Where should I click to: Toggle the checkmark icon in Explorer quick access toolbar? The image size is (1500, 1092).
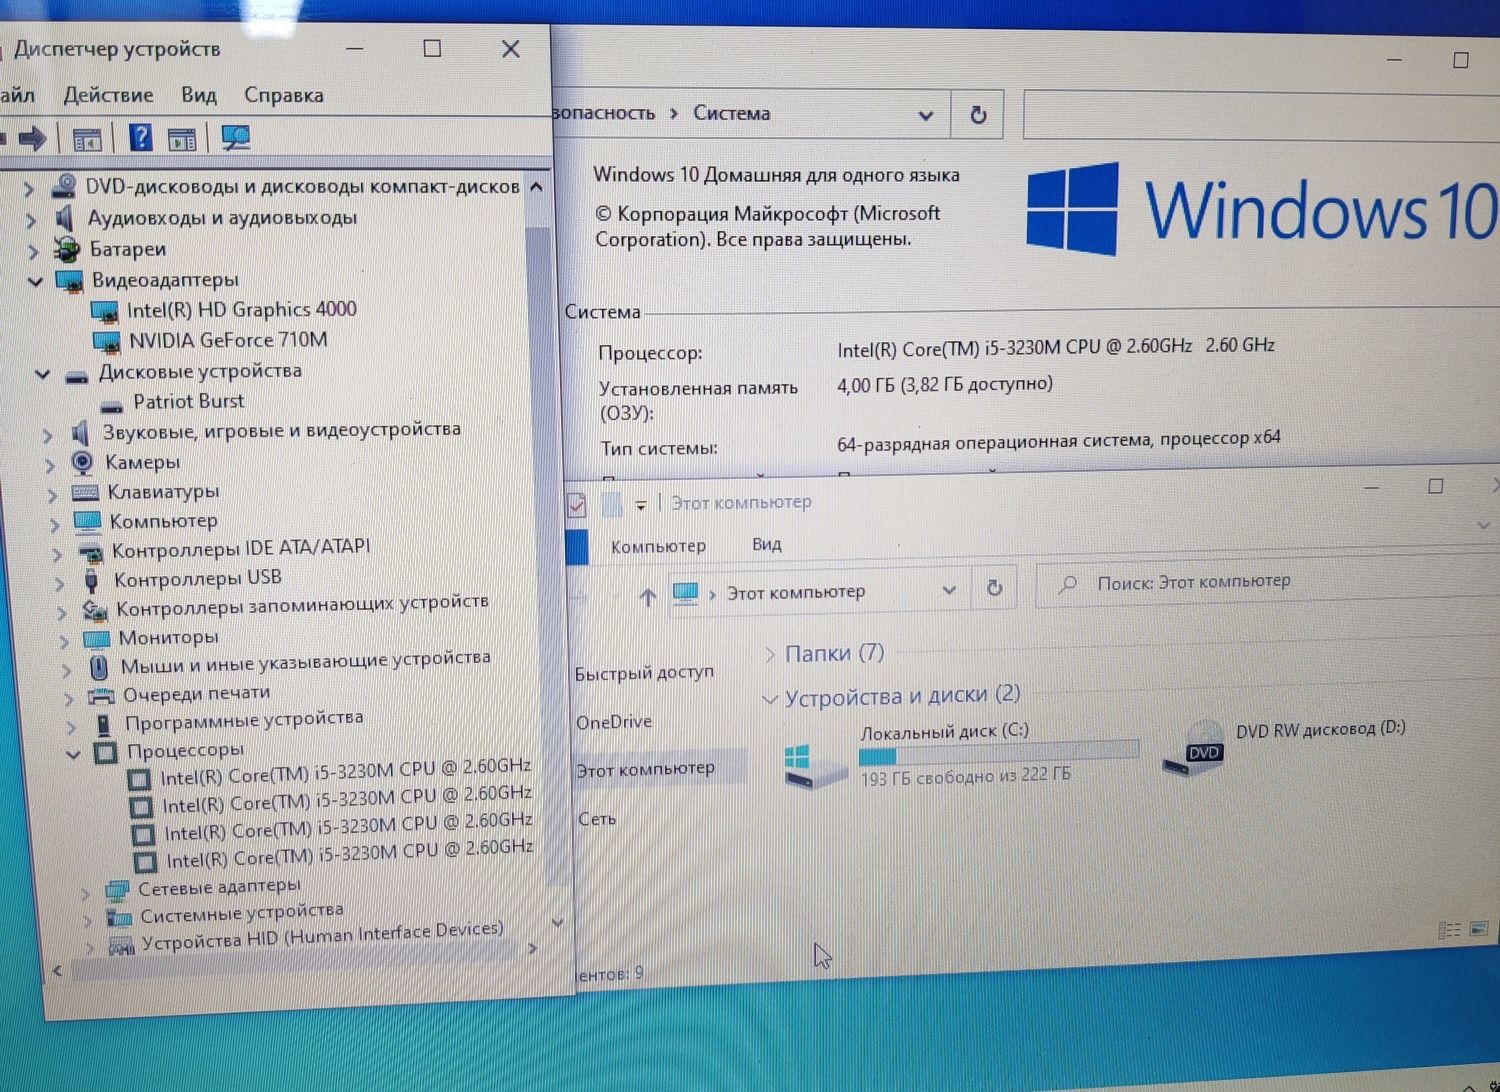[577, 505]
